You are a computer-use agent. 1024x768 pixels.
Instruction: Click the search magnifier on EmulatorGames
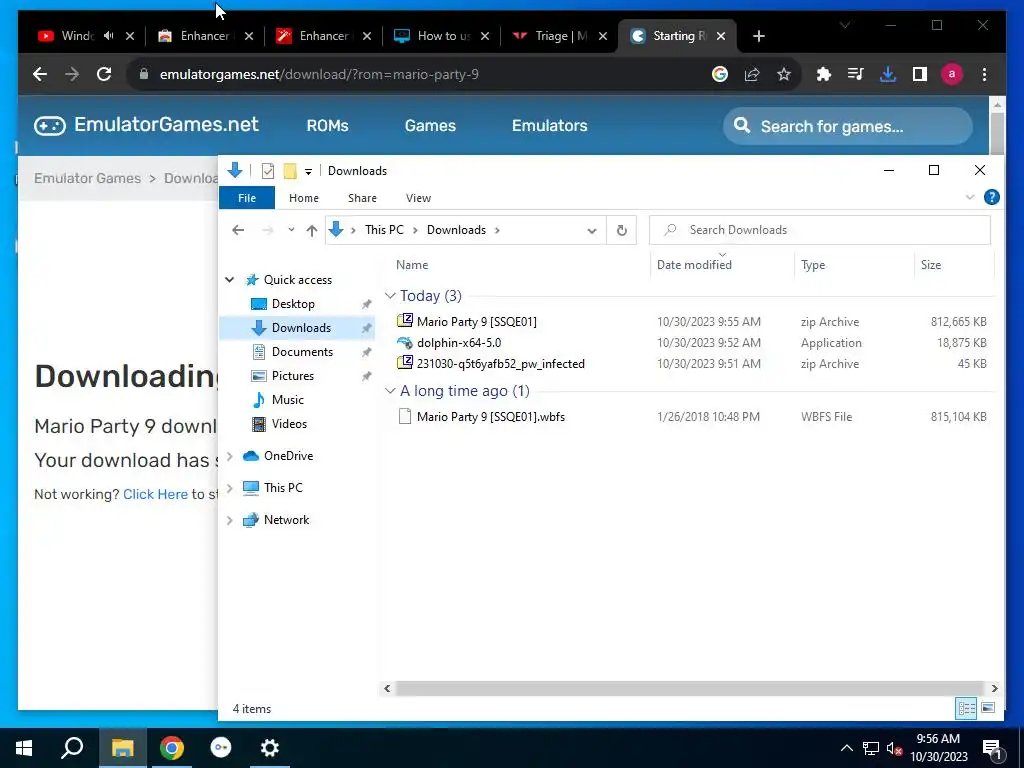pos(742,125)
